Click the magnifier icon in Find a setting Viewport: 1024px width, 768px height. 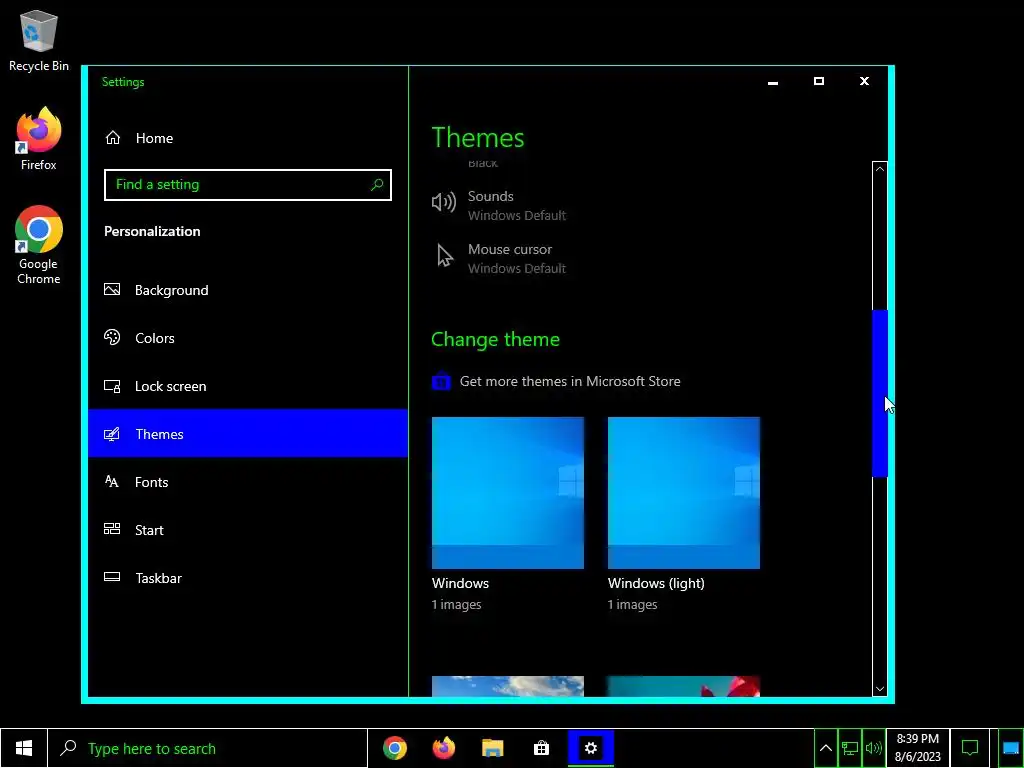pos(377,185)
